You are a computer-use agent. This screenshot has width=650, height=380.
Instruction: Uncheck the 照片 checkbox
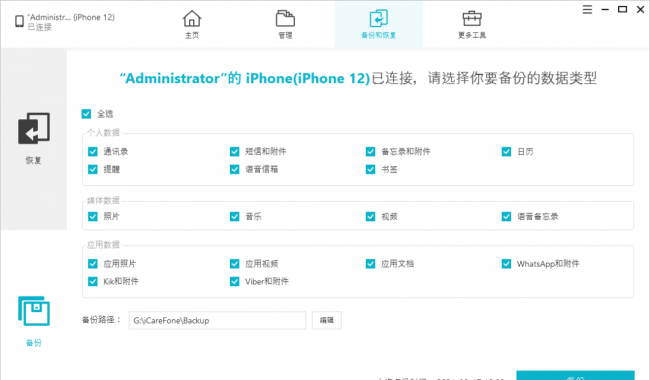click(x=93, y=216)
